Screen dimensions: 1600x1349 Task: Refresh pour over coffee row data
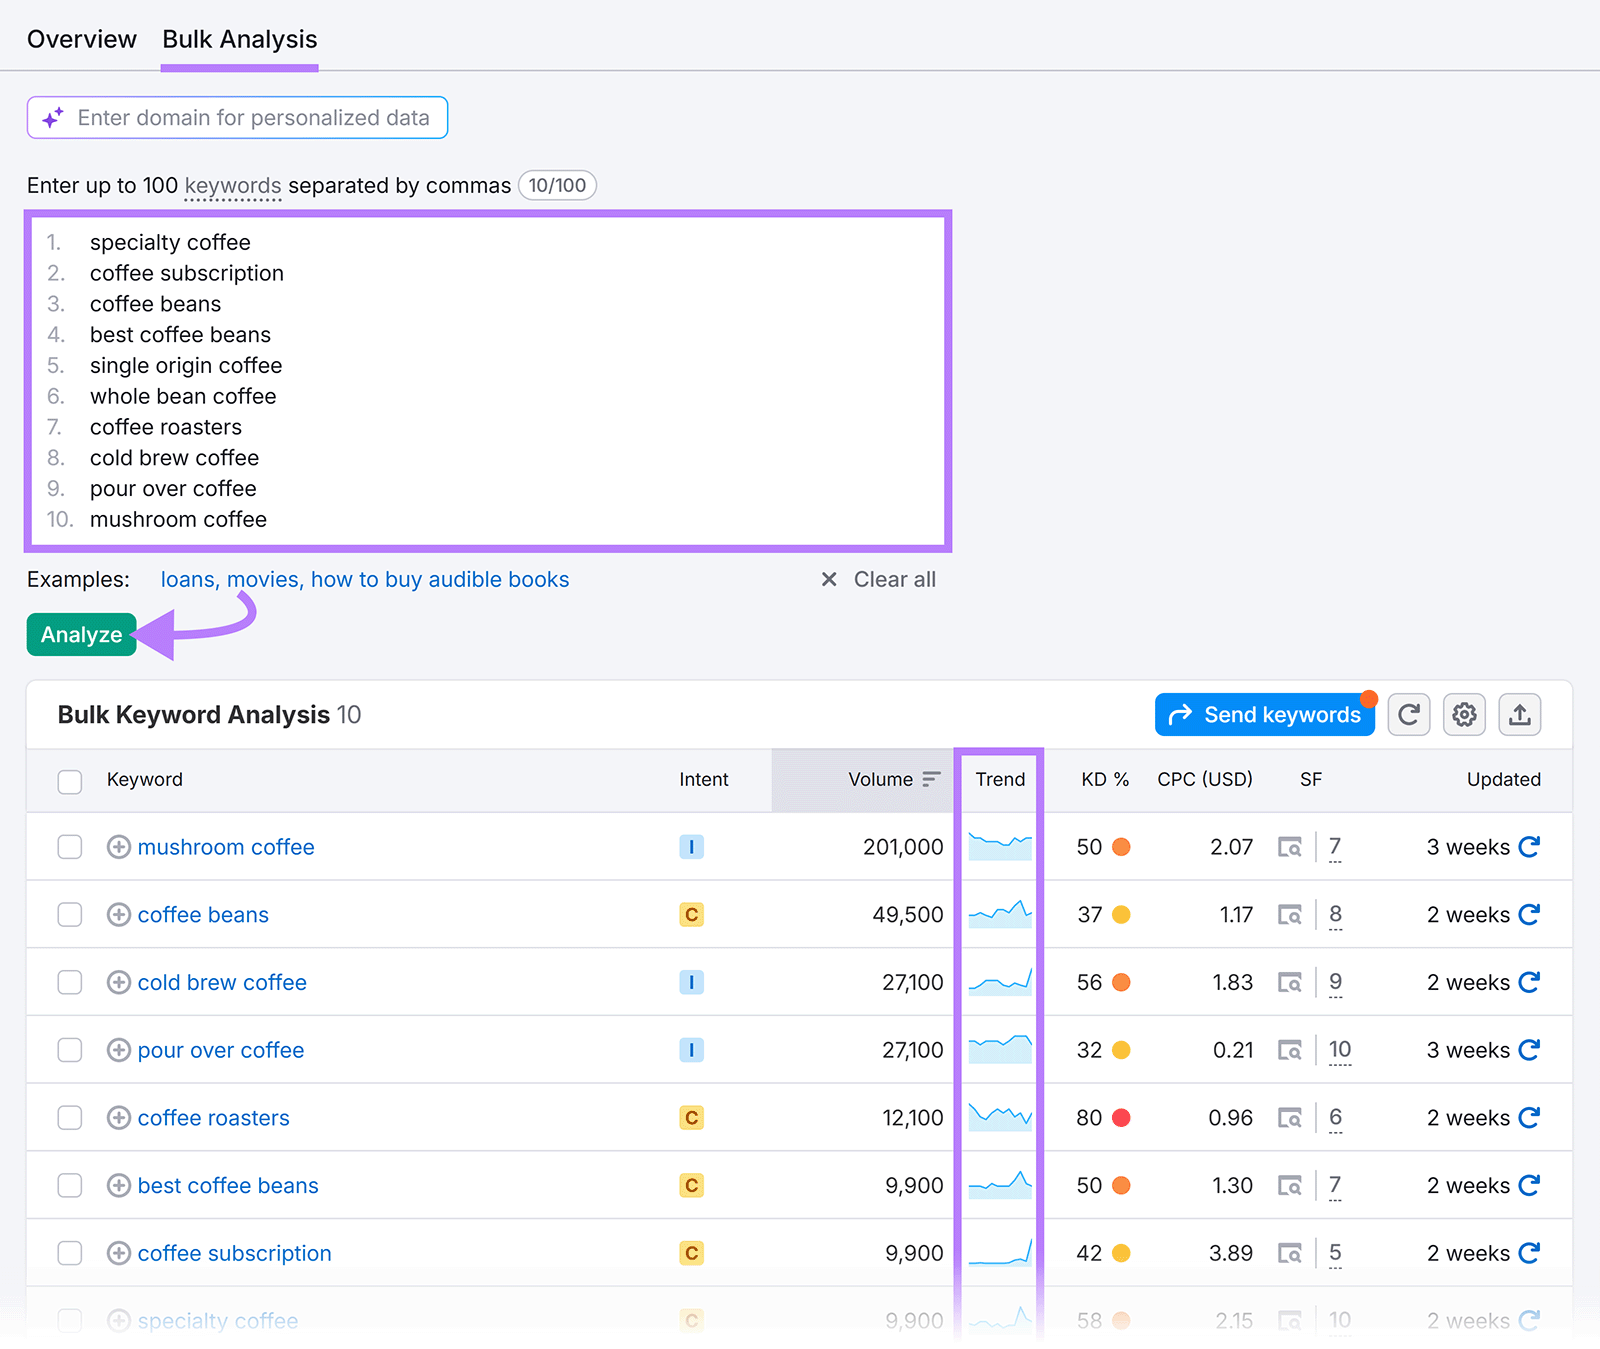1529,1050
